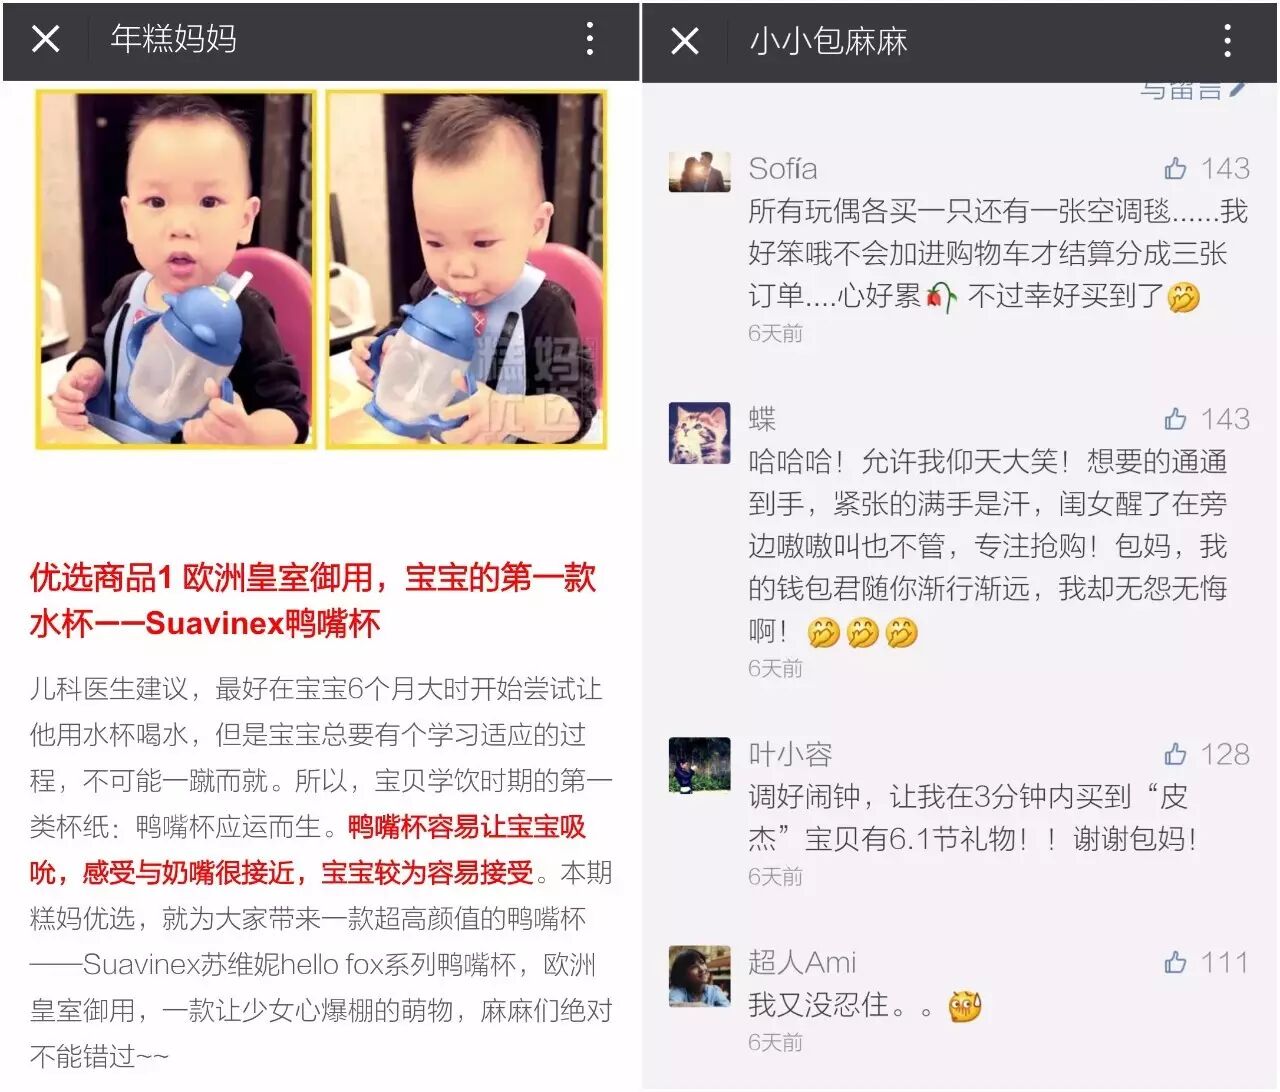Screen dimensions: 1280x1092
Task: Like 超人Ami's comment
Action: 1176,962
